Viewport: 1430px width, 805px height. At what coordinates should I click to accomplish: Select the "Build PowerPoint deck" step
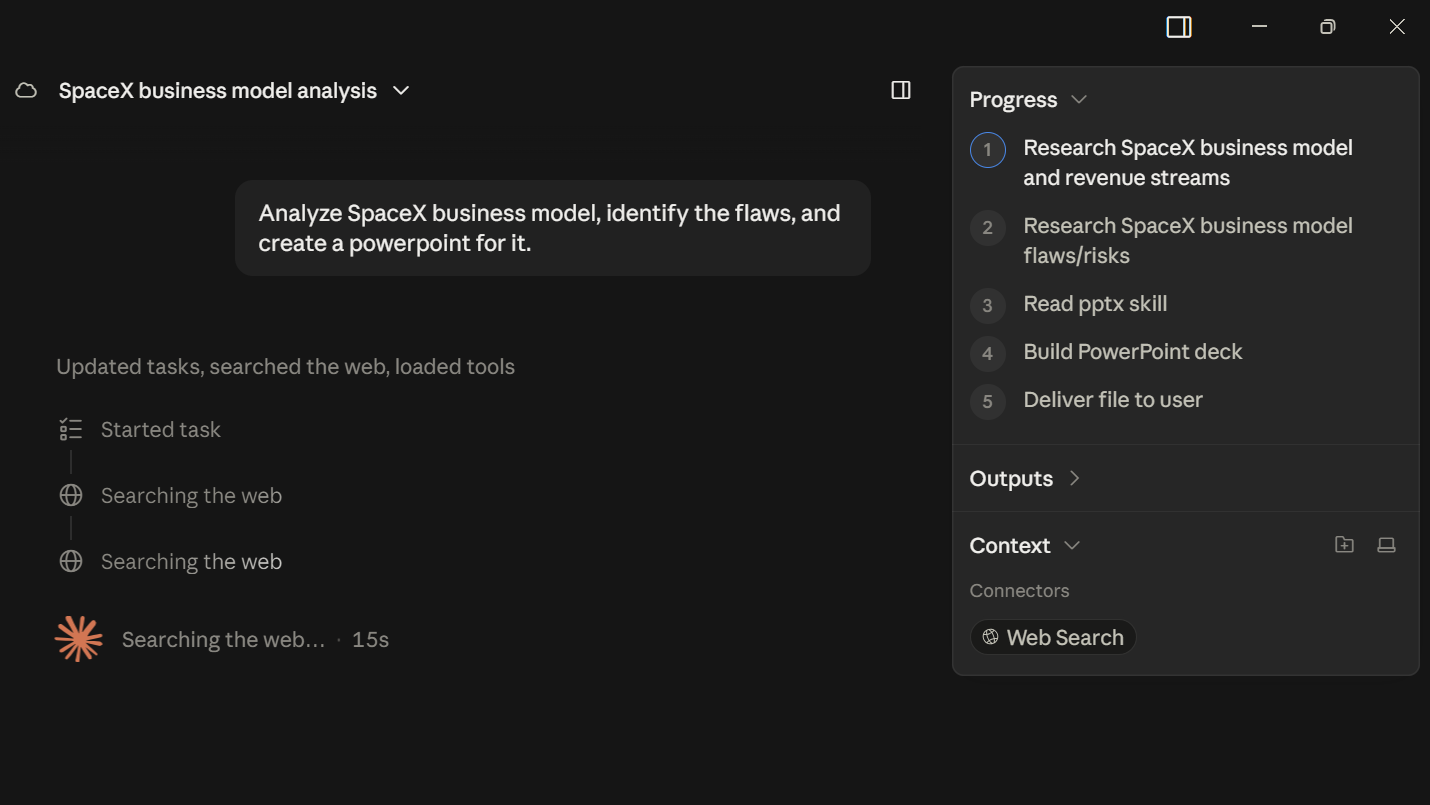point(1133,352)
